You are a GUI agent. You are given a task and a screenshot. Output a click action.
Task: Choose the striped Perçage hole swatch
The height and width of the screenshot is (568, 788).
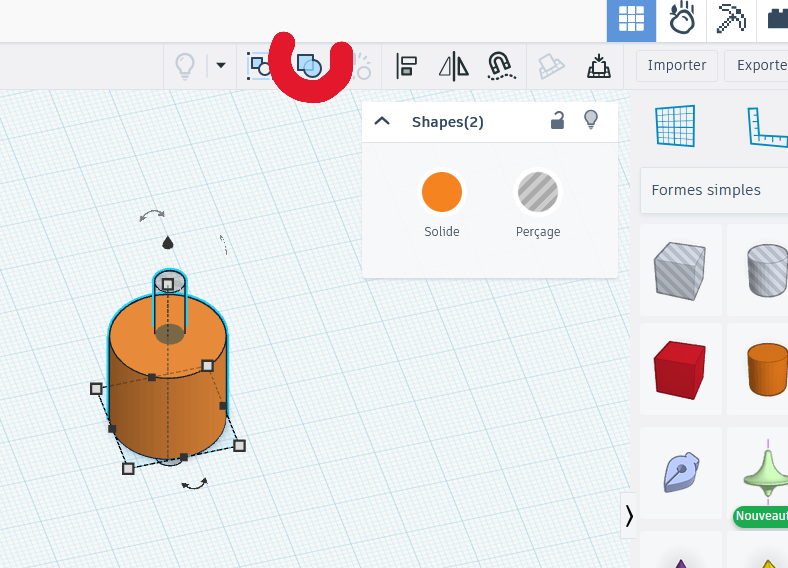(x=538, y=192)
